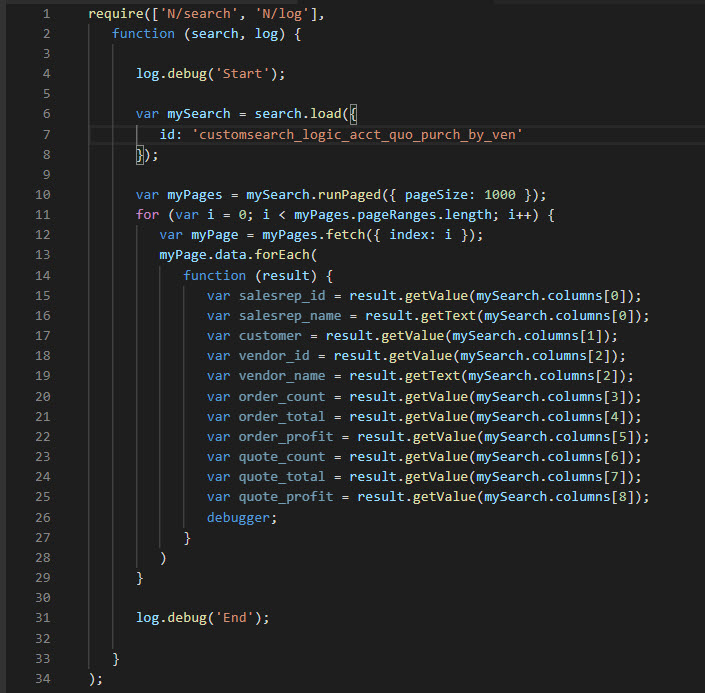This screenshot has height=693, width=705.
Task: Click the 'customsearch_logic_acct_quo_purch_by_ven' search id string
Action: [356, 134]
